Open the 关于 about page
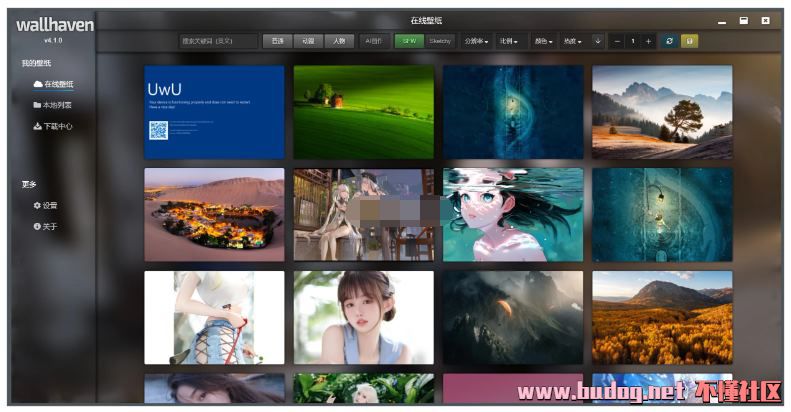Image resolution: width=791 pixels, height=412 pixels. pos(45,227)
